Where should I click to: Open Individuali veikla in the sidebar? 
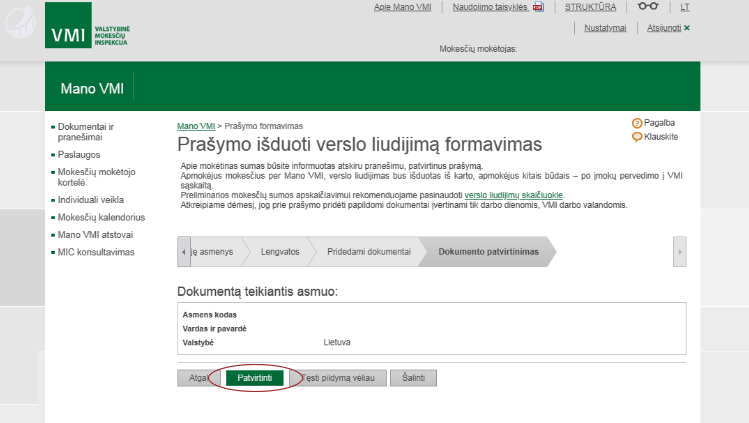point(91,200)
